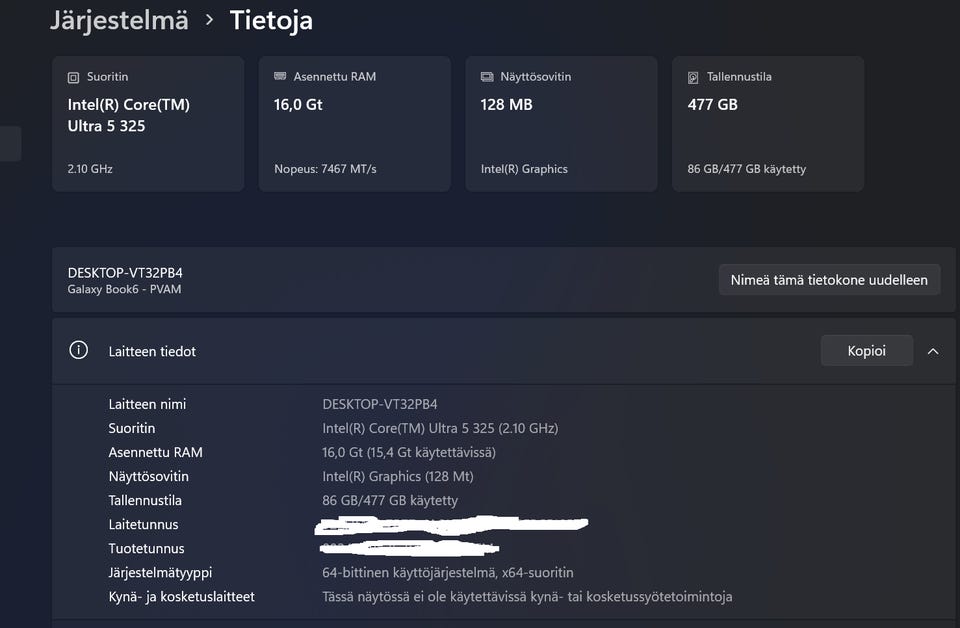
Task: Open the Tallennustila 477 GB card
Action: 768,124
